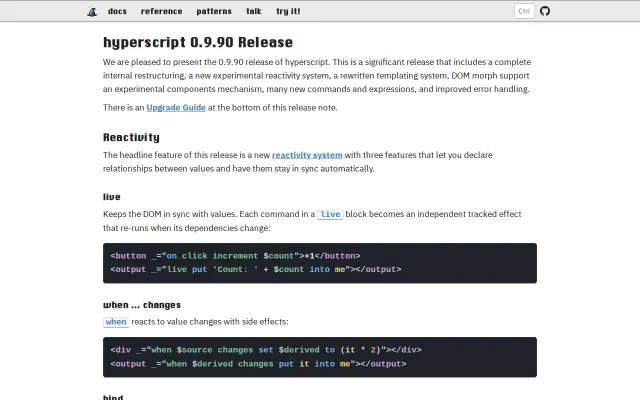Viewport: 640px width, 400px height.
Task: Open the docs navigation item
Action: tap(118, 11)
